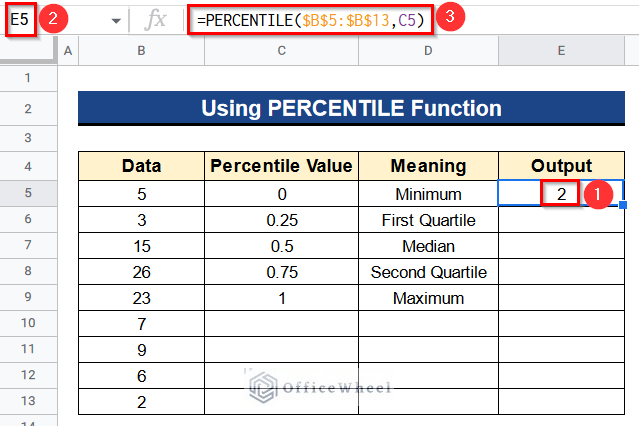Select row 5 header
The height and width of the screenshot is (426, 639).
click(x=28, y=193)
